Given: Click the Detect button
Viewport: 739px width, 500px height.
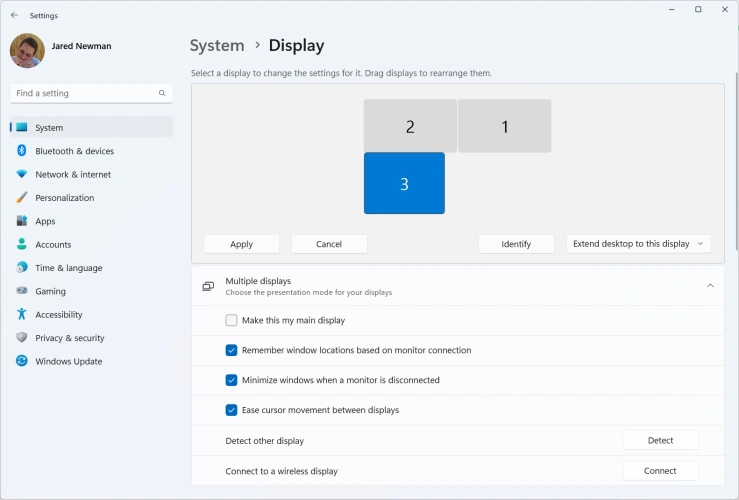Looking at the screenshot, I should pyautogui.click(x=660, y=440).
